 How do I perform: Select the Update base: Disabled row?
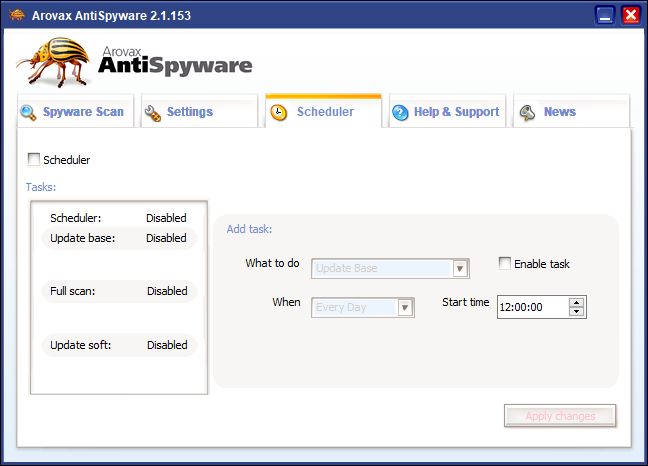coord(119,238)
